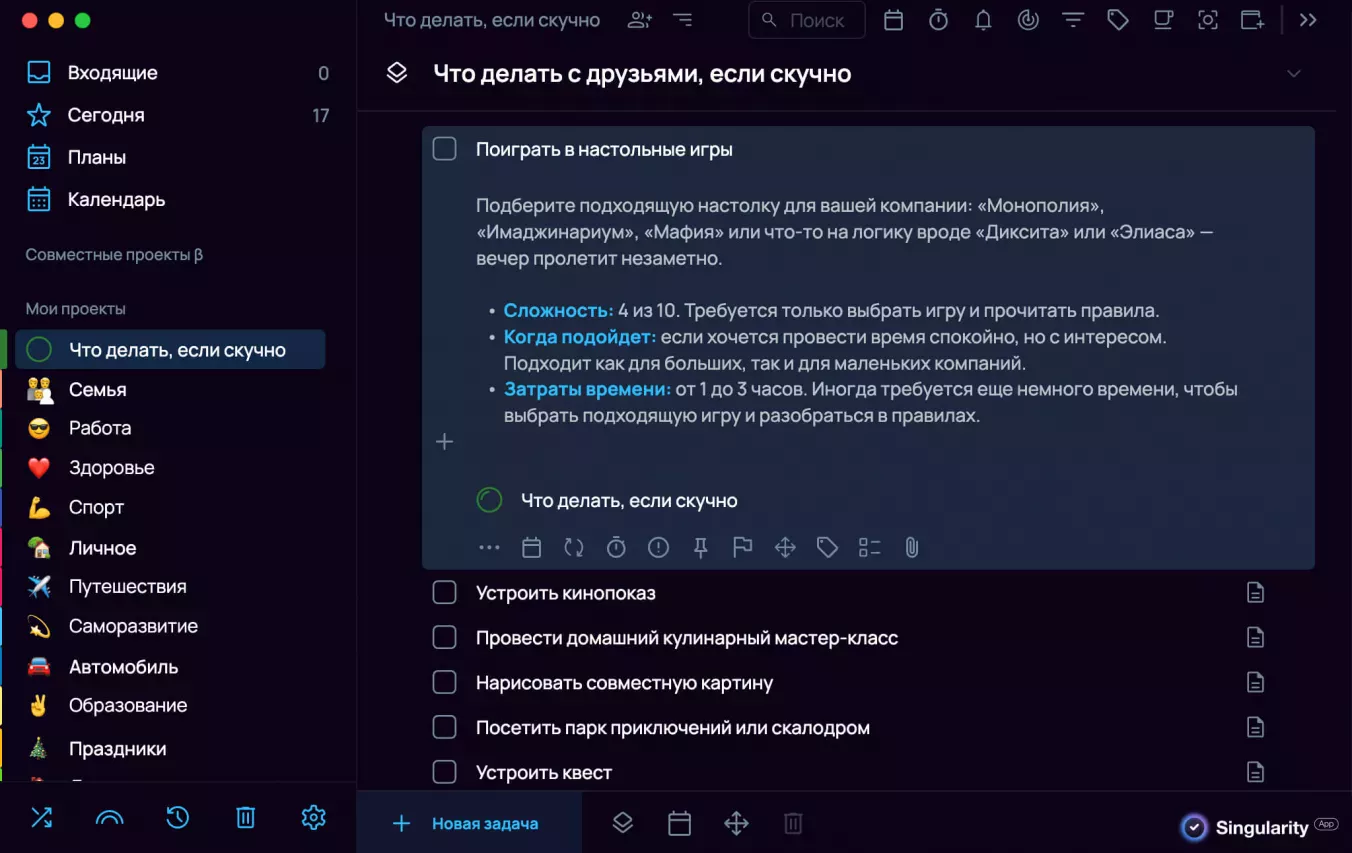Screen dimensions: 1352x853
Task: Check off Устроить квест task
Action: click(x=444, y=772)
